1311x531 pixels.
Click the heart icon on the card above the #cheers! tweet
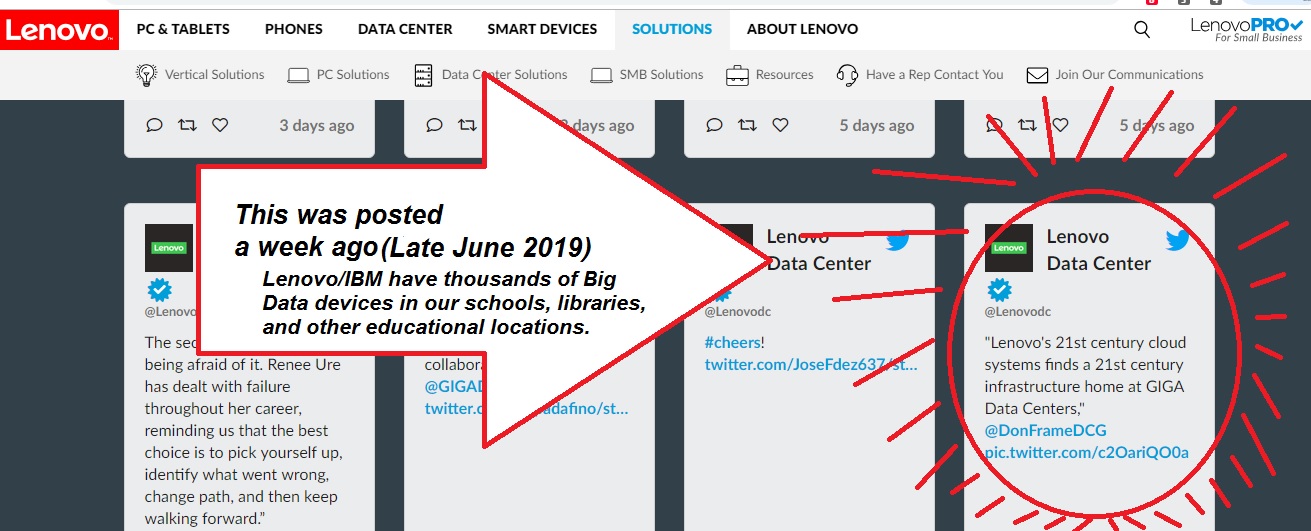[780, 125]
